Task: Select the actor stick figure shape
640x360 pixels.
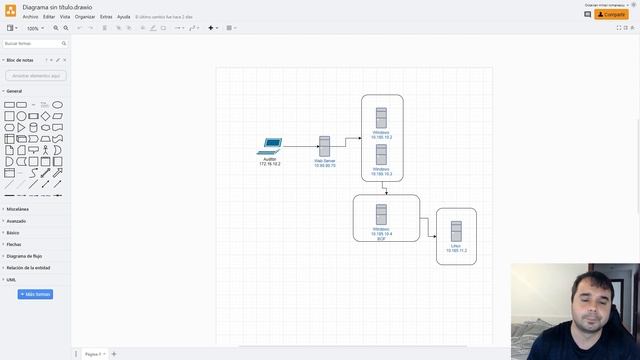Action: point(45,150)
